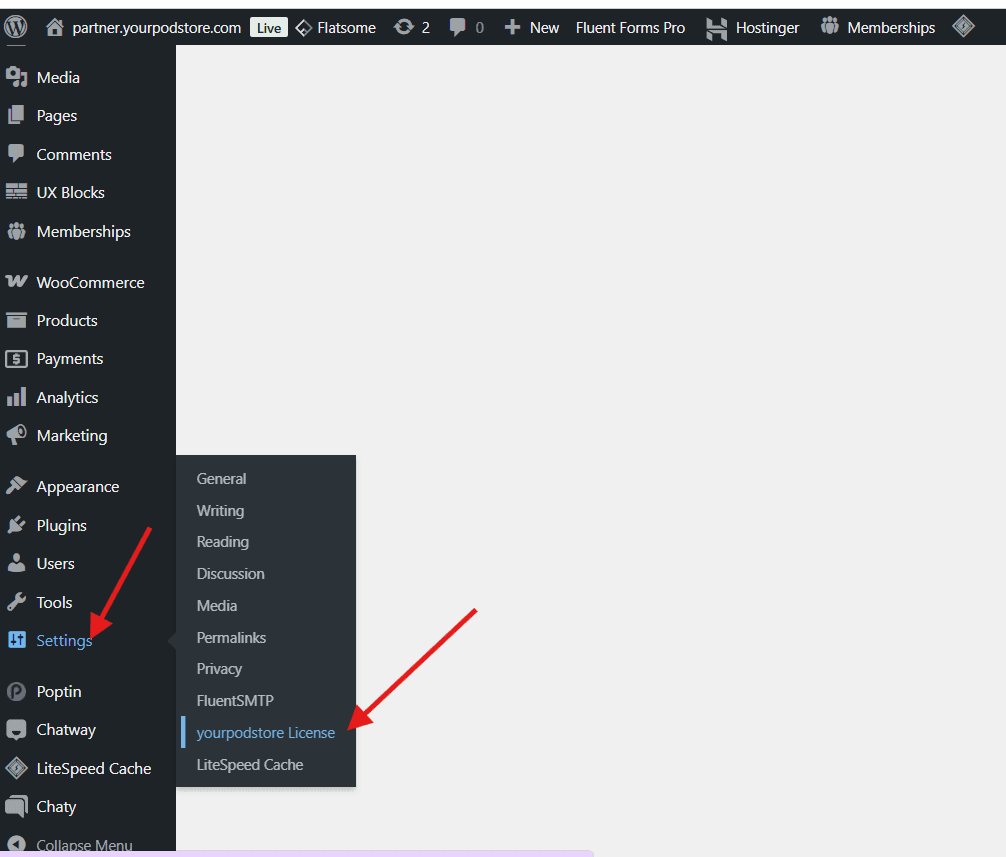
Task: Go to Products in the sidebar
Action: pyautogui.click(x=67, y=320)
